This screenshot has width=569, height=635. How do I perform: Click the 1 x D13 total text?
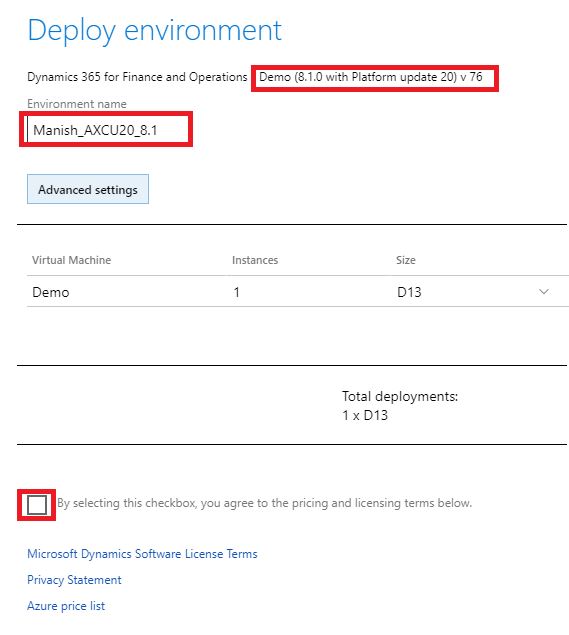point(365,415)
